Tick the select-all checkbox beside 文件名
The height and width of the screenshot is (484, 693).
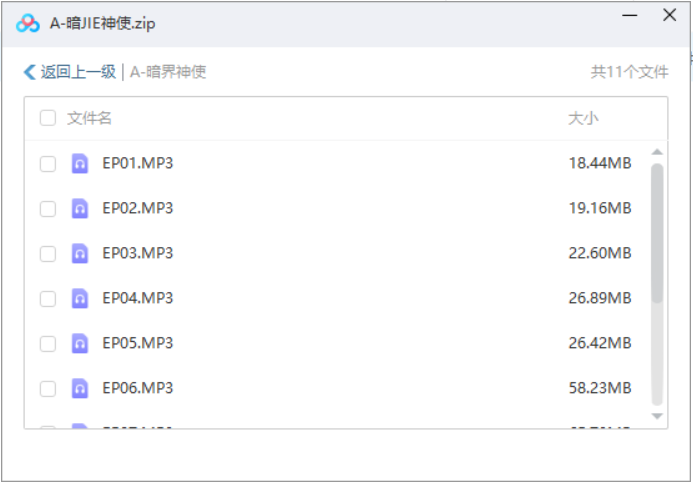48,118
